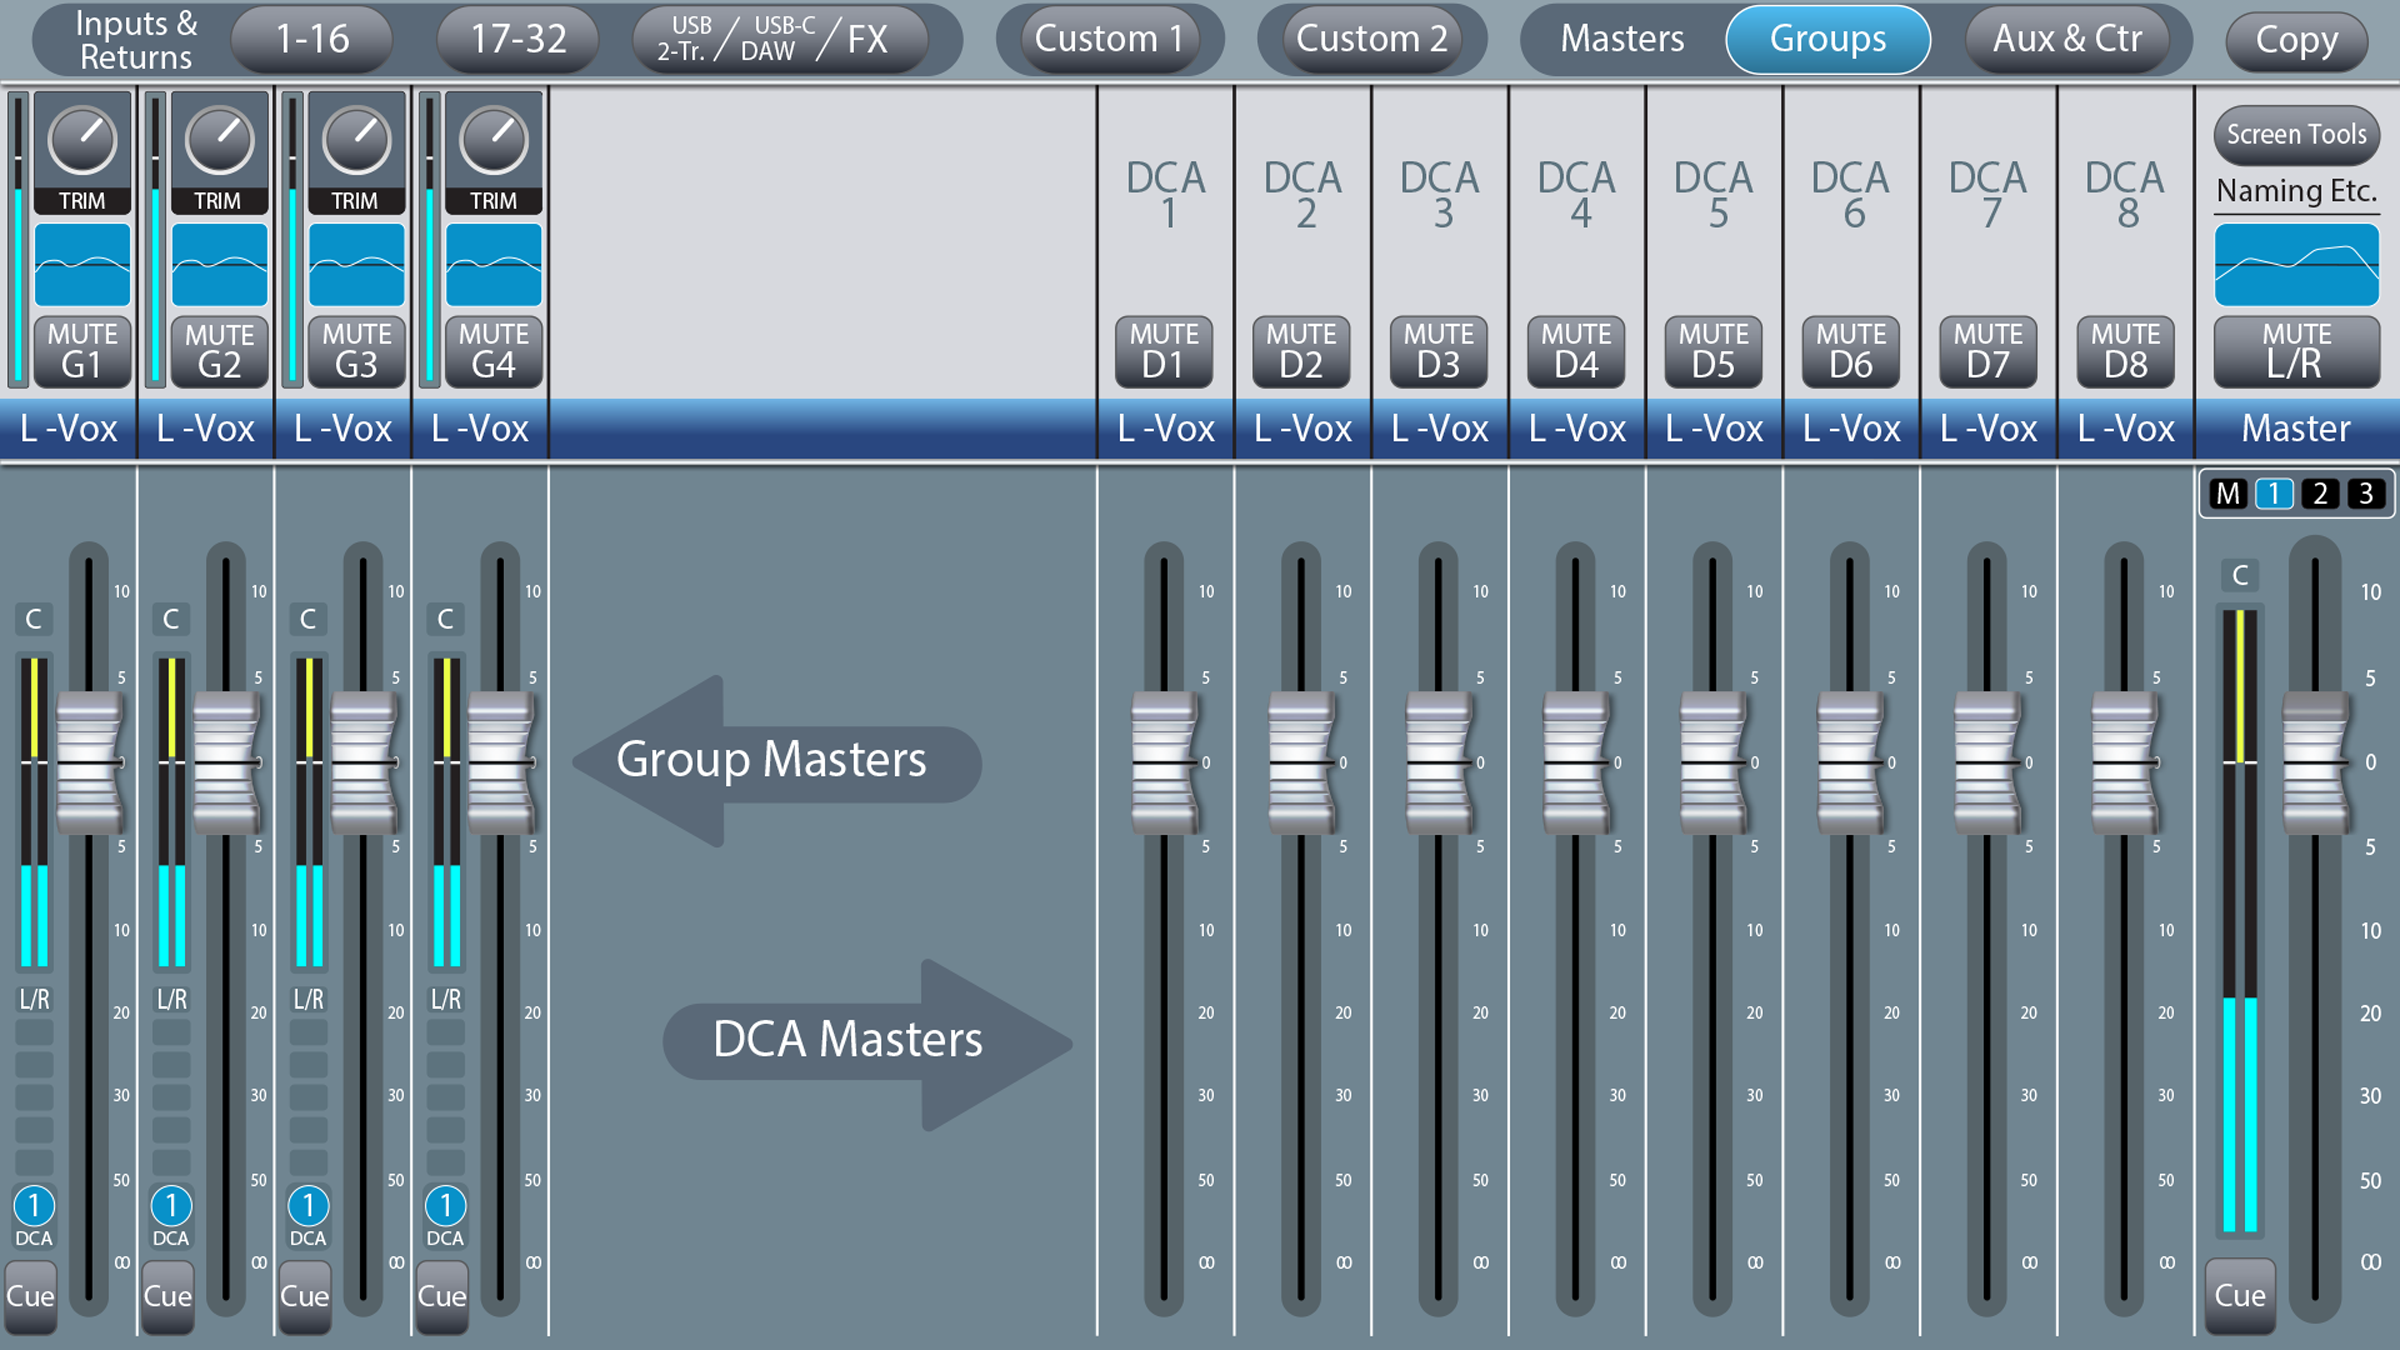
Task: Mute the L/R master output
Action: pyautogui.click(x=2296, y=351)
